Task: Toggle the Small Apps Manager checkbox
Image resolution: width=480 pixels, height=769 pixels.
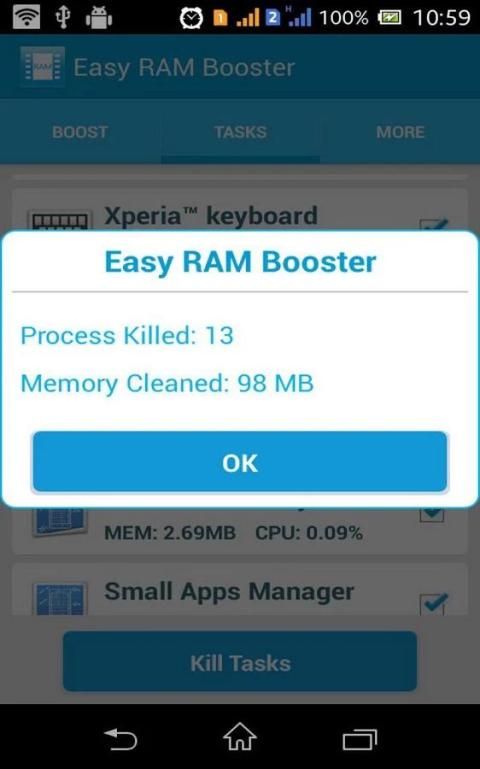Action: [x=433, y=604]
